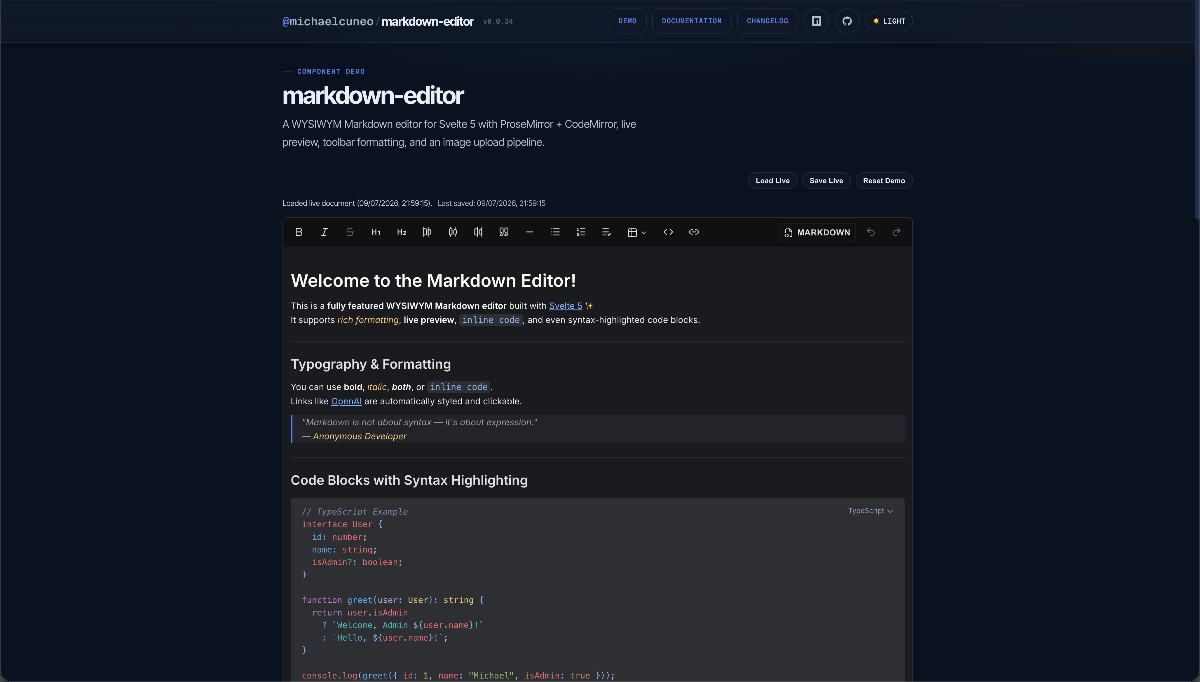Apply italic formatting from the toolbar
This screenshot has width=1200, height=682.
[324, 232]
